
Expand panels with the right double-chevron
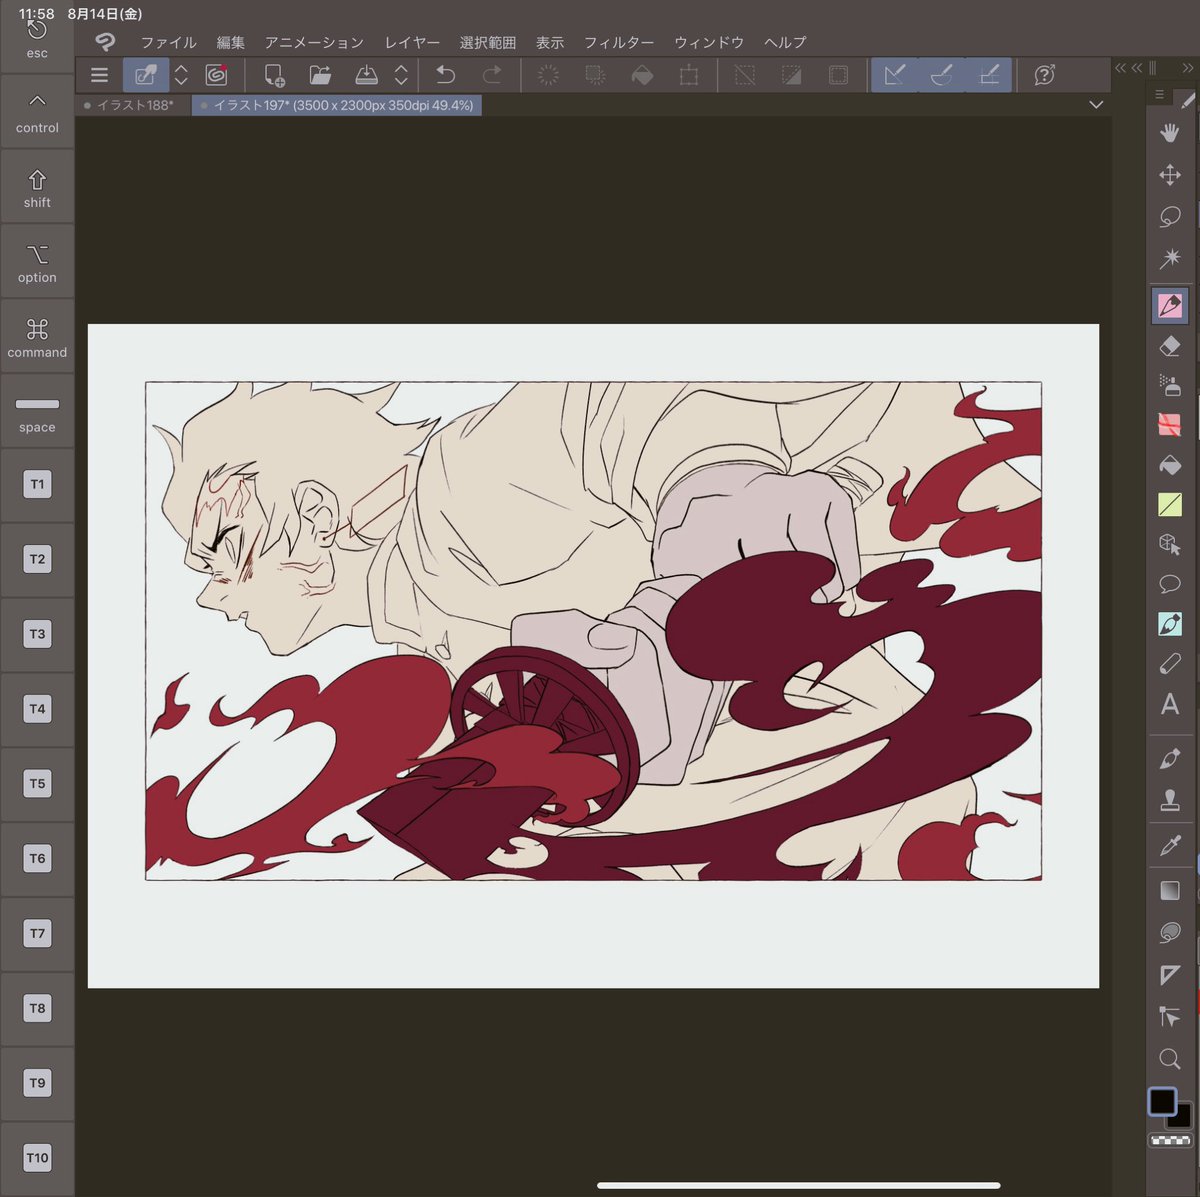[1187, 68]
